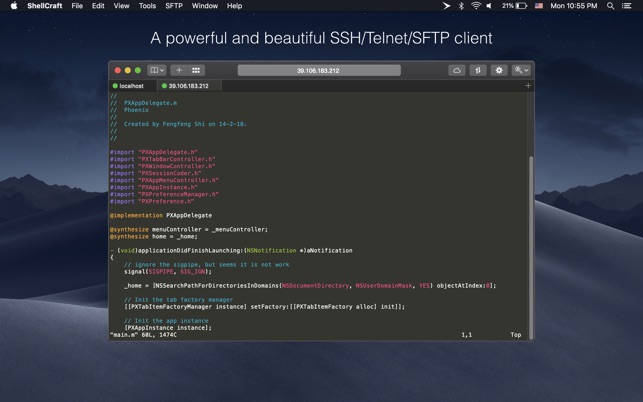This screenshot has width=643, height=402.
Task: Open the ShellCraft application menu
Action: click(44, 6)
